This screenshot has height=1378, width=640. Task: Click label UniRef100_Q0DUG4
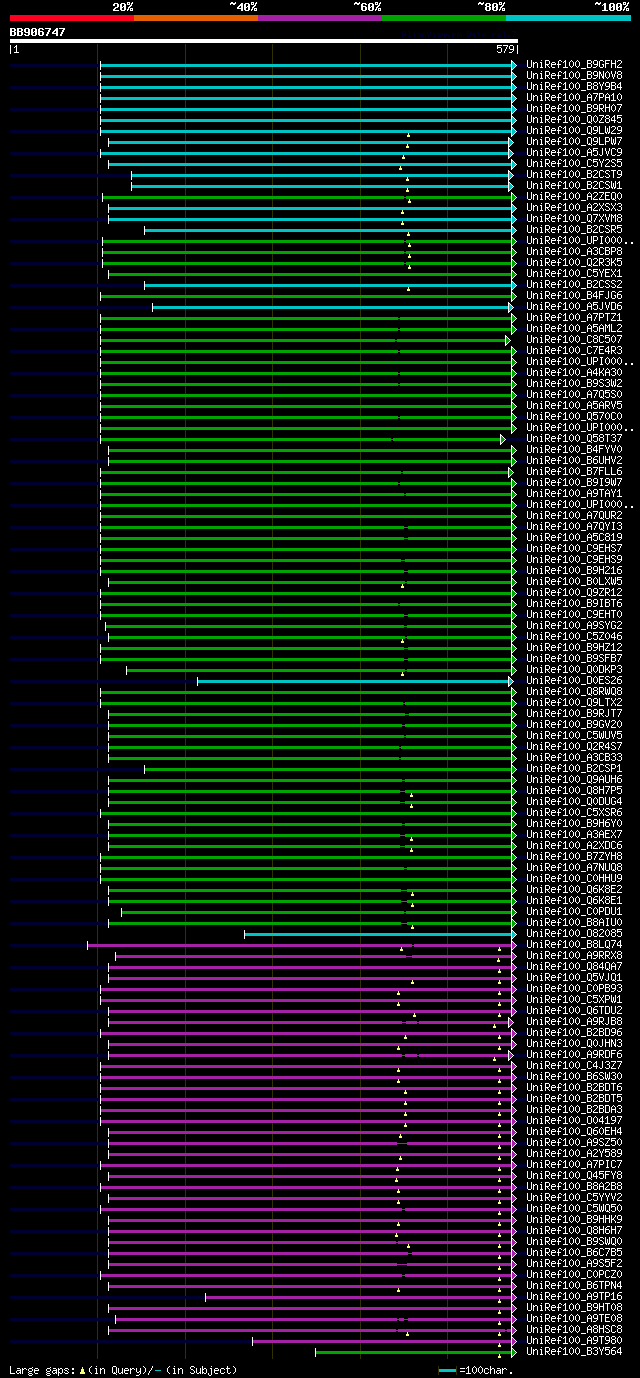click(574, 801)
